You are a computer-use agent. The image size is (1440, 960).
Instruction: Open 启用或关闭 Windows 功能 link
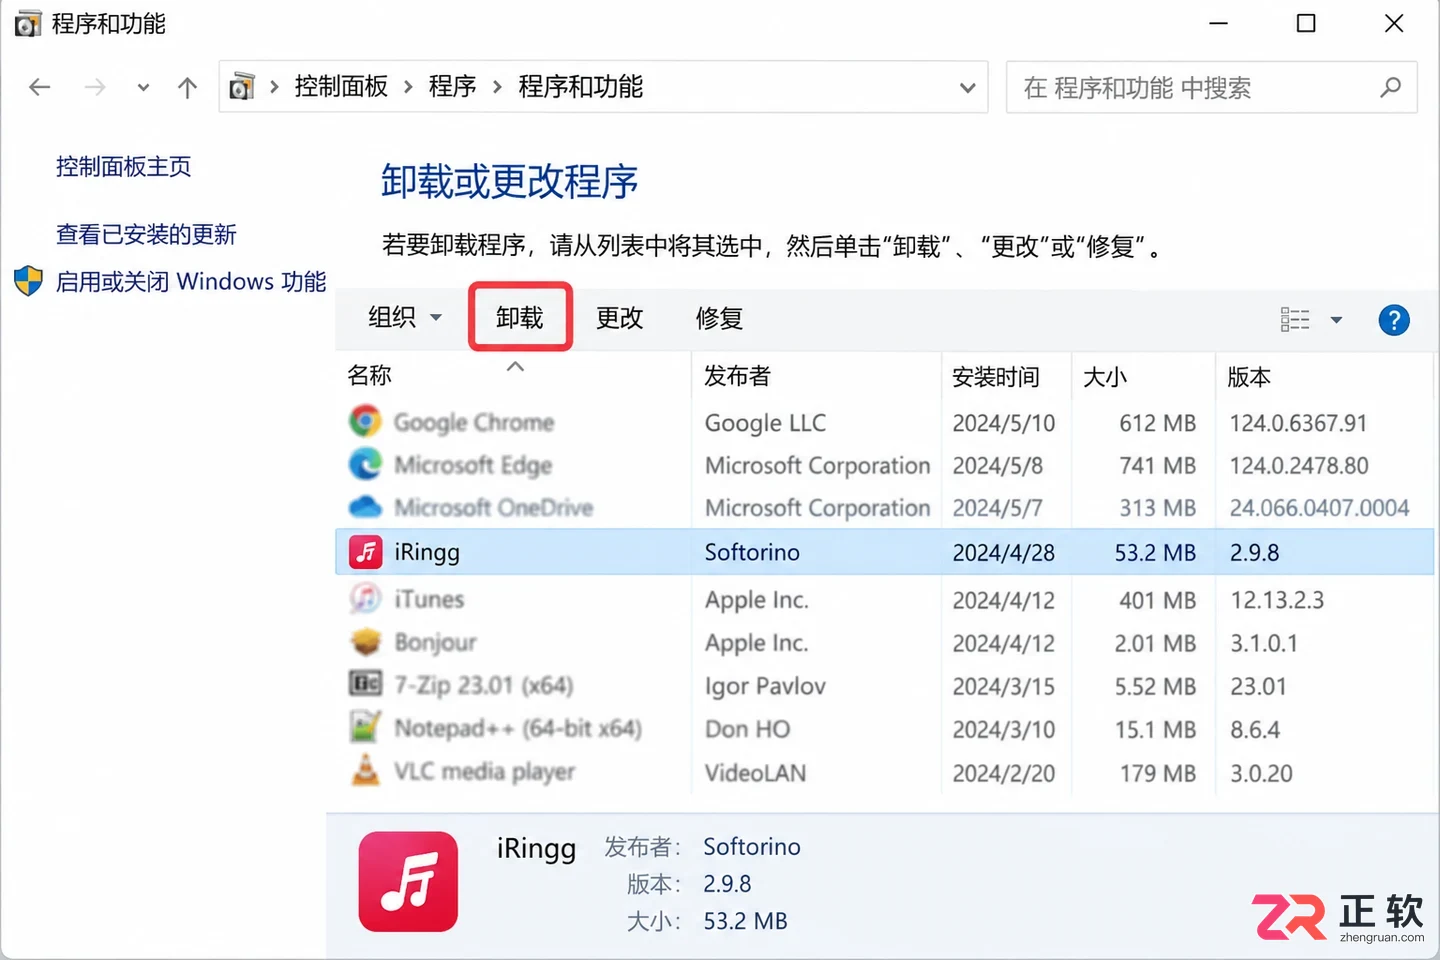[x=191, y=282]
